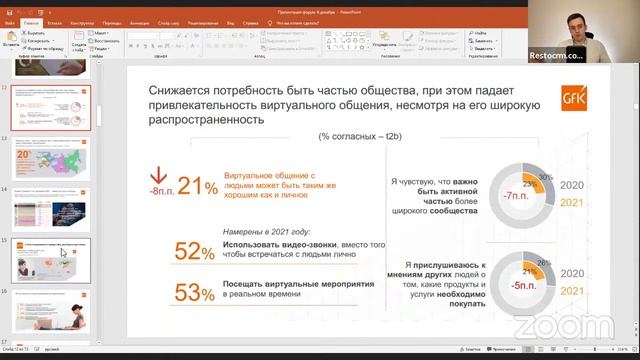Open the Справка ribbon tab
Image resolution: width=640 pixels, height=360 pixels.
pyautogui.click(x=250, y=23)
